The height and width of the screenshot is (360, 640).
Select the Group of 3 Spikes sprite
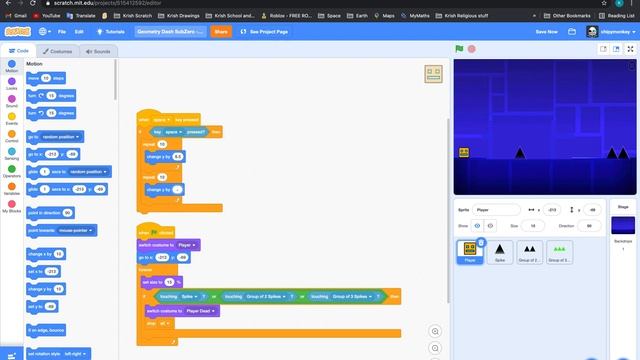(559, 252)
